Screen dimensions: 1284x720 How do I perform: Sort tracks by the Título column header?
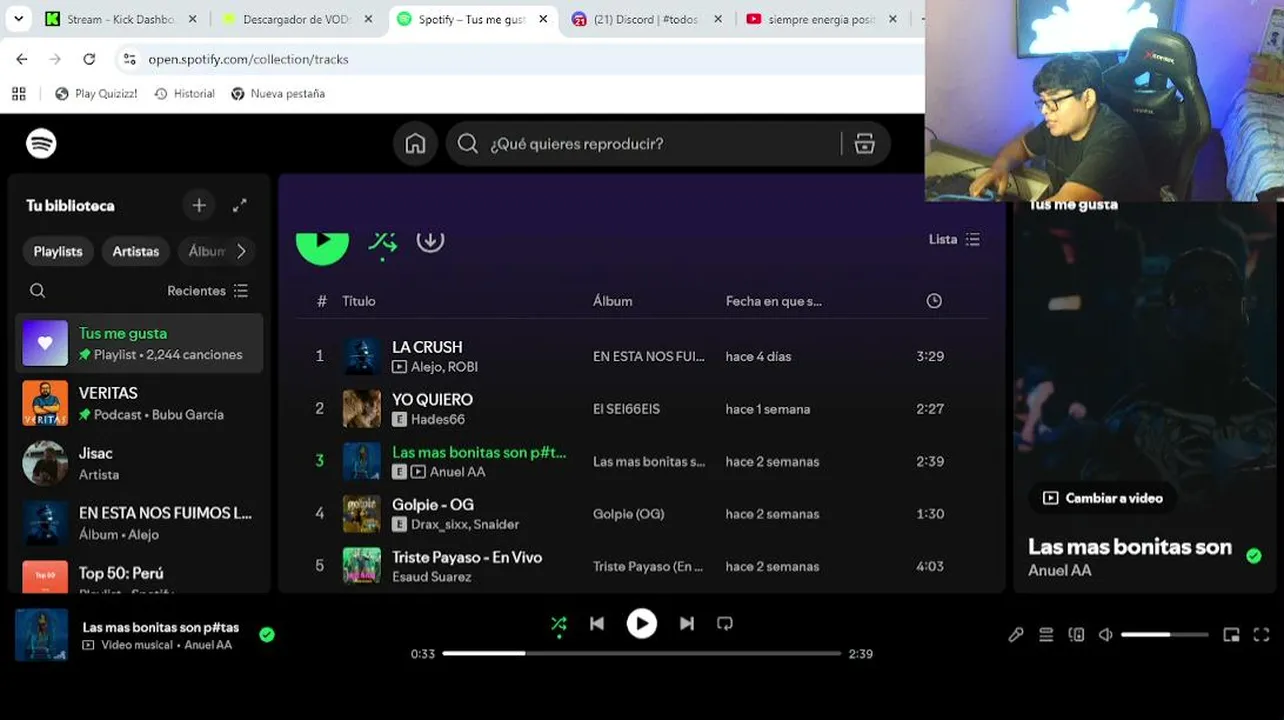tap(359, 301)
